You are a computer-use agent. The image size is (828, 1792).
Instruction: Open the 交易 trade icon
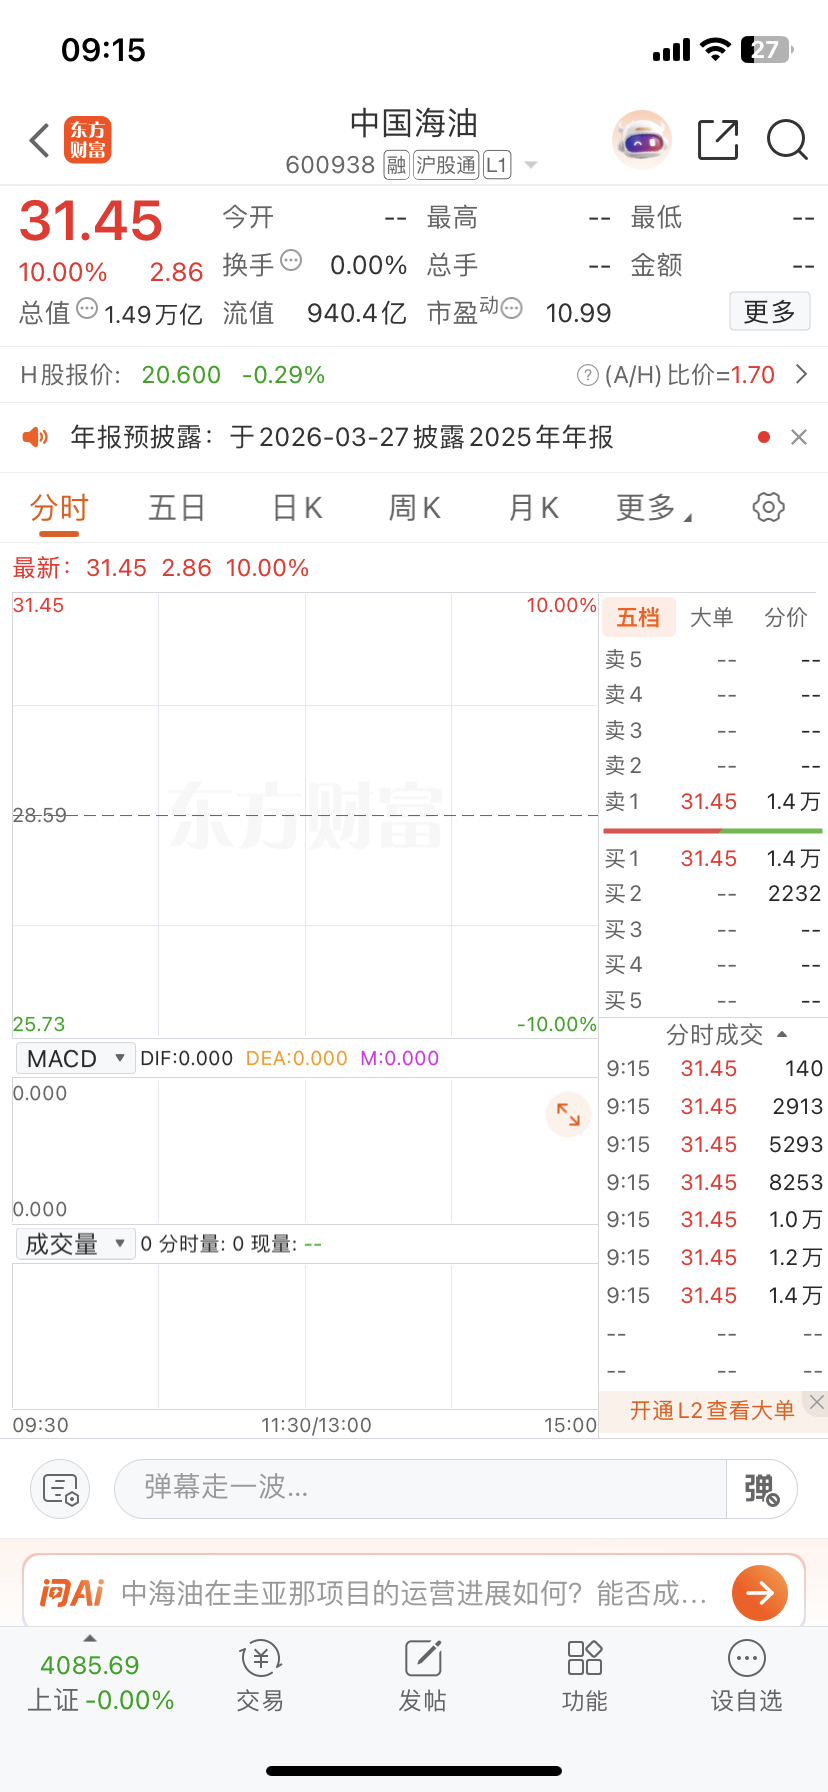(261, 1677)
